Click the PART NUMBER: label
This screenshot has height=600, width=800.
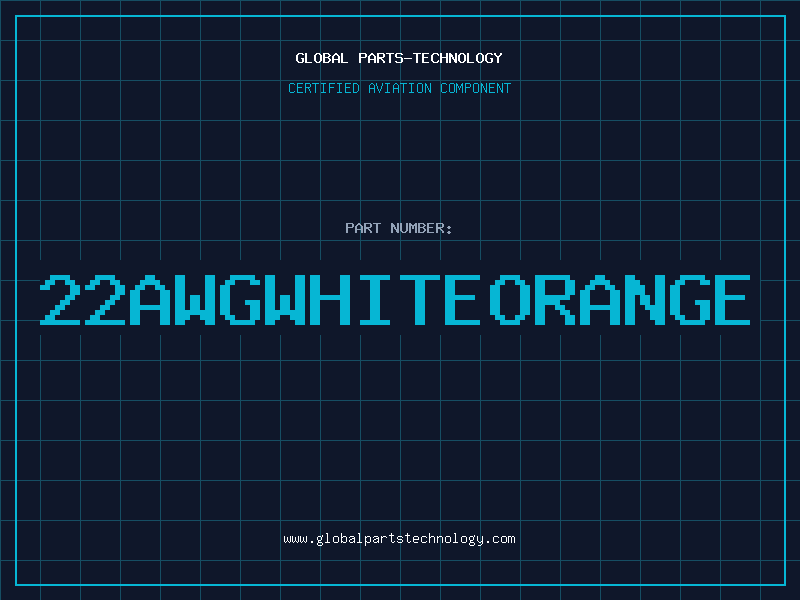[x=399, y=228]
